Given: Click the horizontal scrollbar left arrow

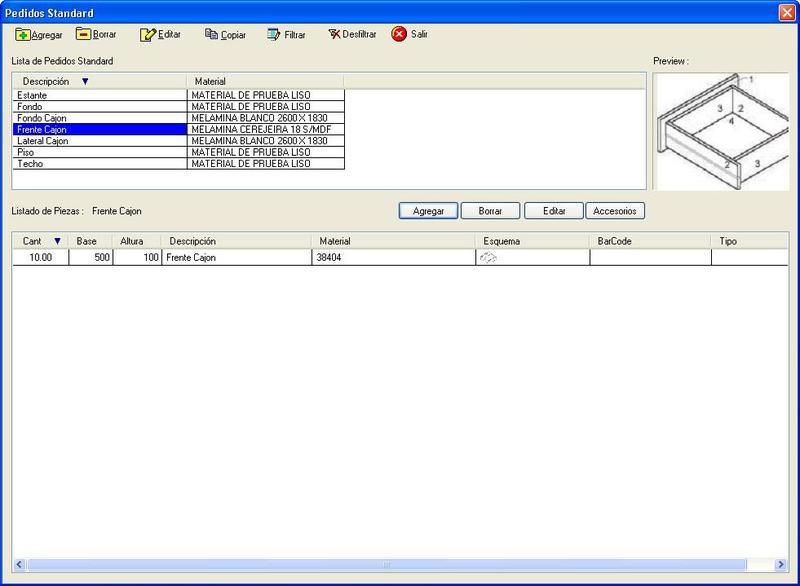Looking at the screenshot, I should pos(19,564).
